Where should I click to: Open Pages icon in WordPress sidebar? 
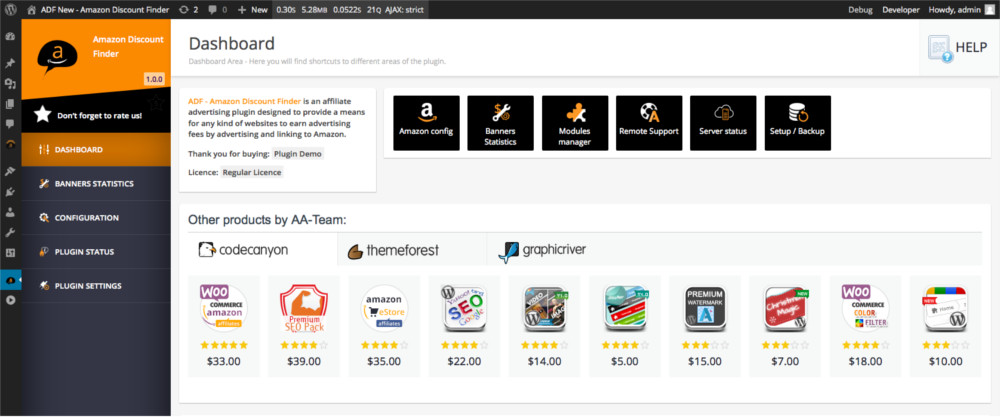(x=10, y=104)
